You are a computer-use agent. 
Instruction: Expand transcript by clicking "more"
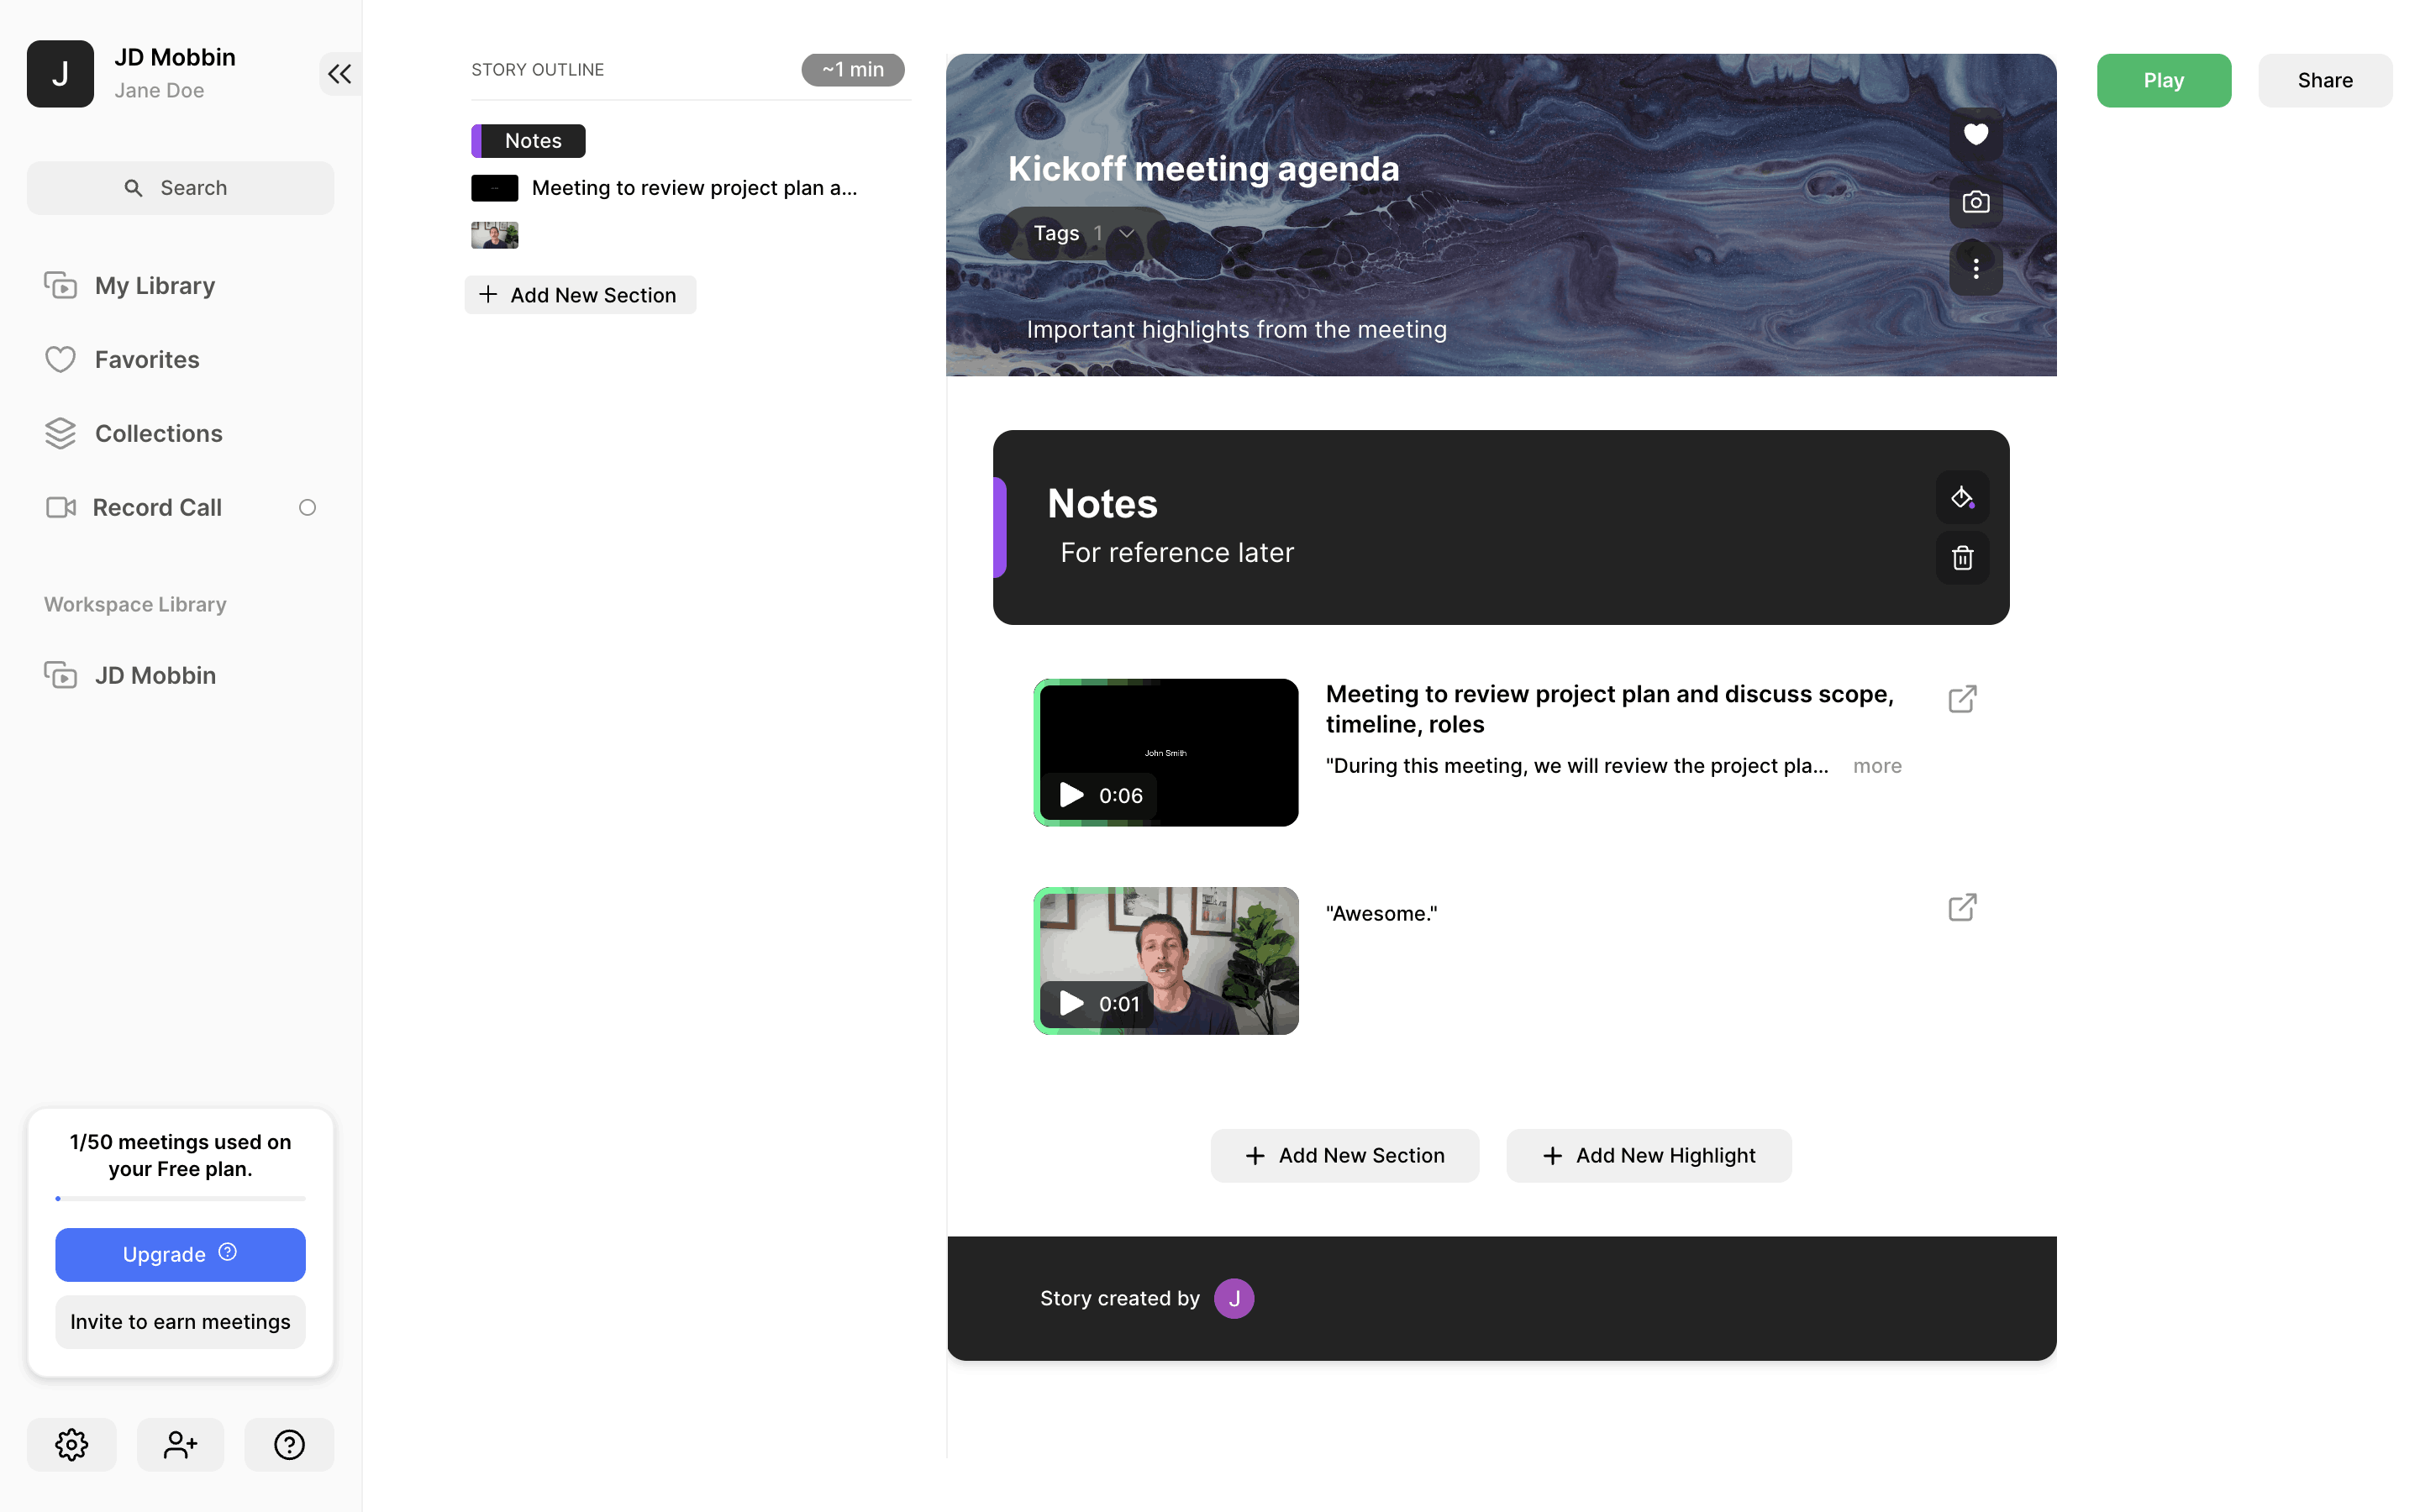click(1877, 766)
